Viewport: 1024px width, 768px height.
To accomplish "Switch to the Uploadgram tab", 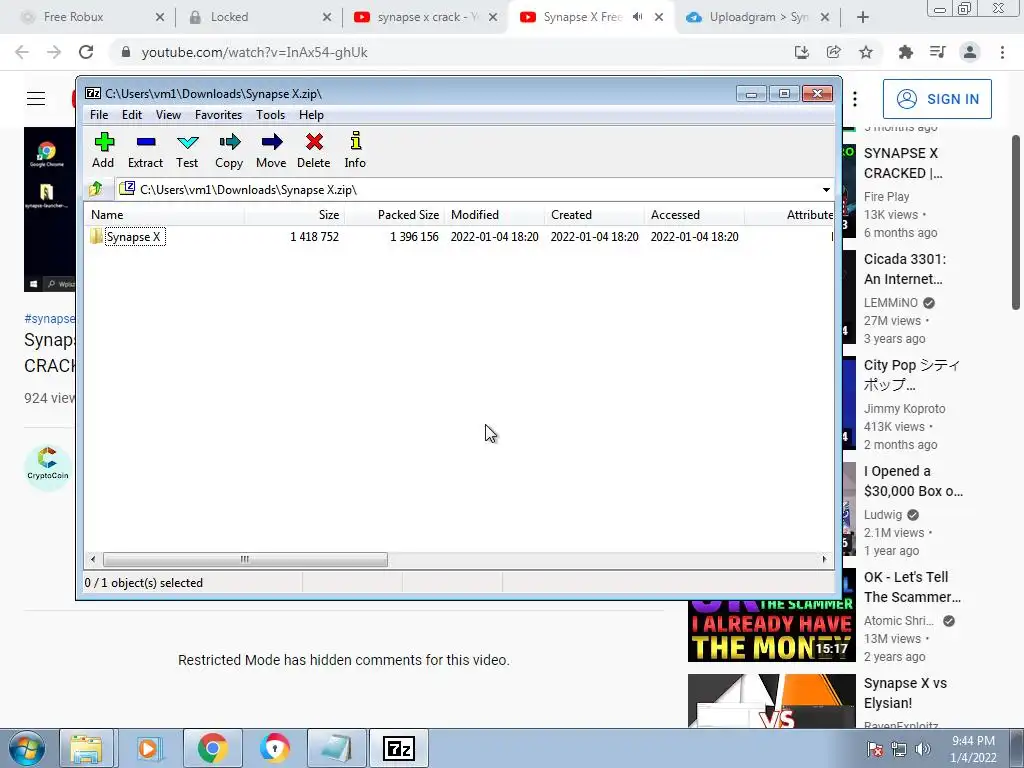I will click(758, 17).
